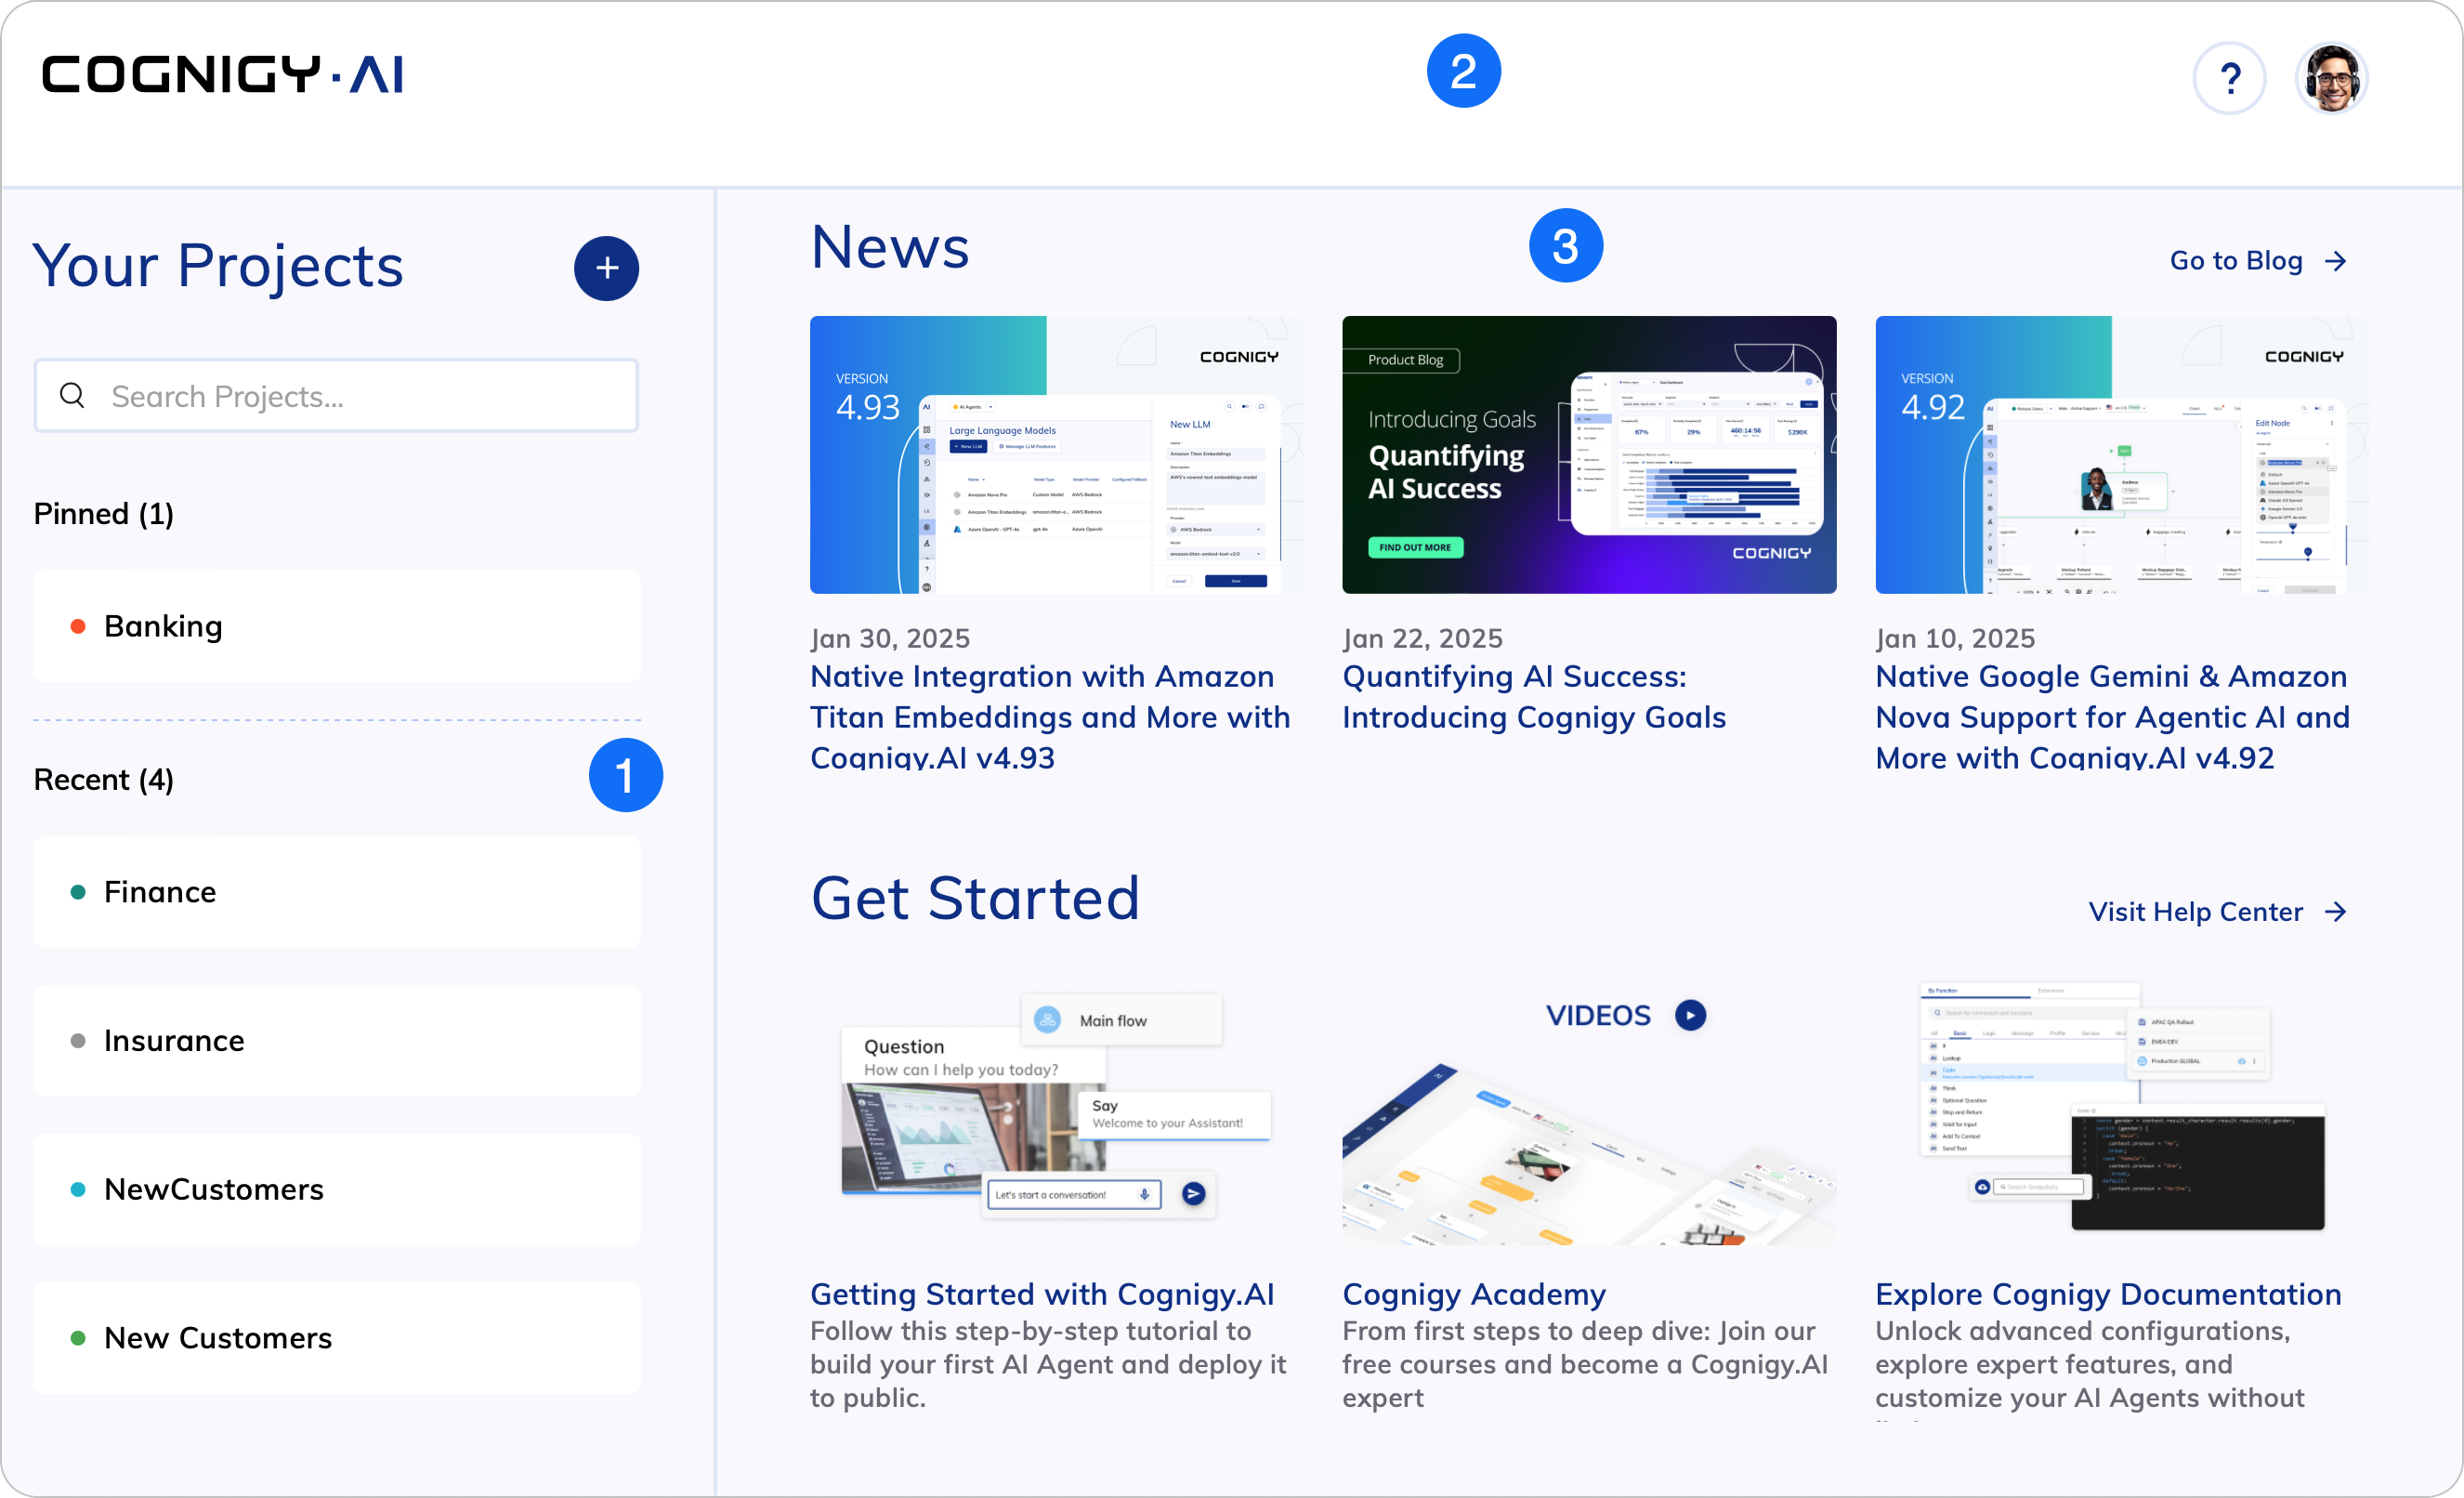Select the NewCustomers project
The image size is (2464, 1498).
coord(336,1190)
